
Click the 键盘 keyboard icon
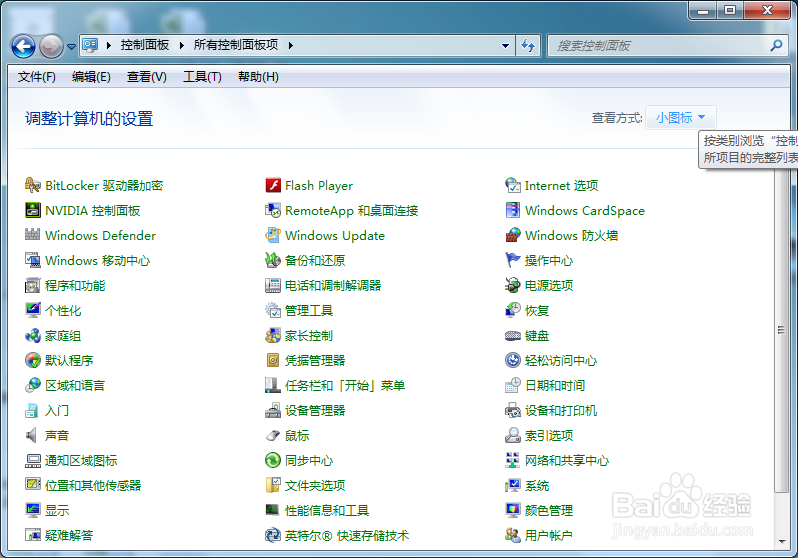click(512, 336)
